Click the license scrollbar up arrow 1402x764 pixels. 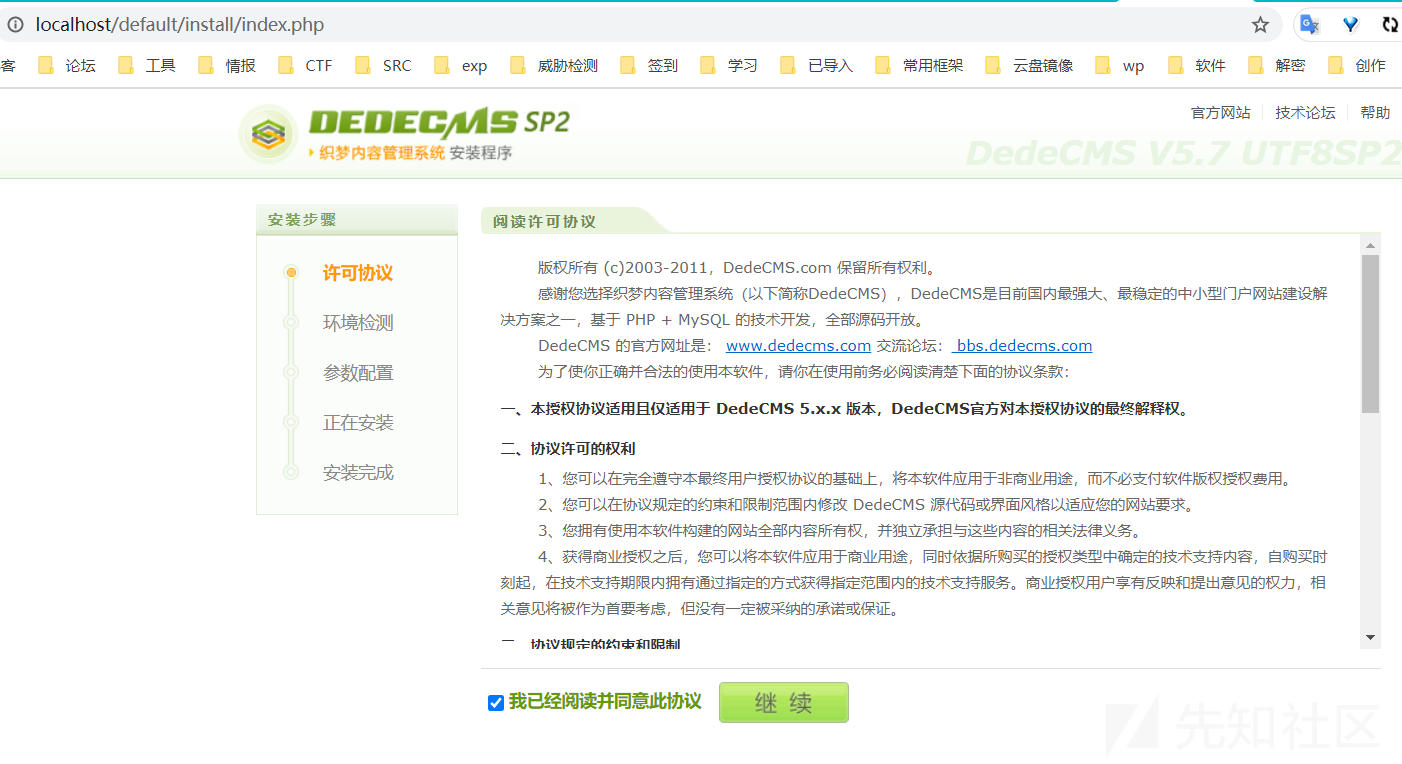click(1370, 244)
